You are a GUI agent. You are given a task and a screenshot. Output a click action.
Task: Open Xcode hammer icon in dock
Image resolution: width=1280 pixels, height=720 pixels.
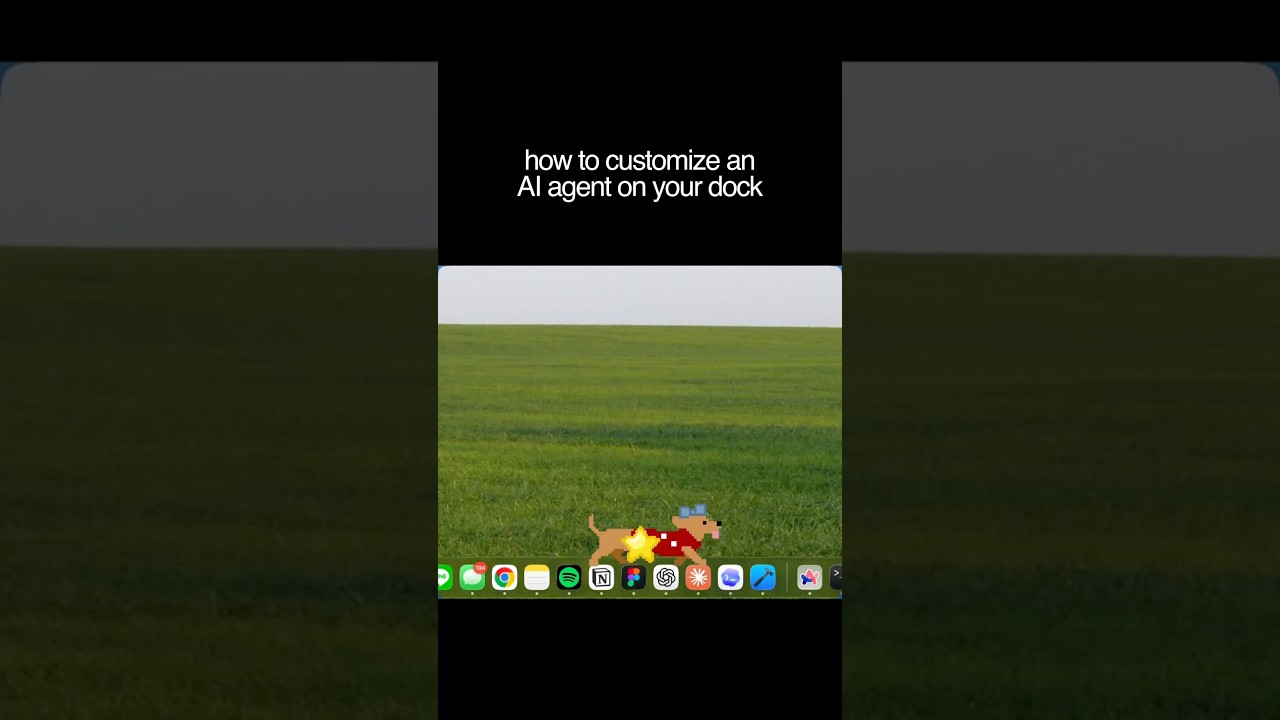pyautogui.click(x=763, y=577)
